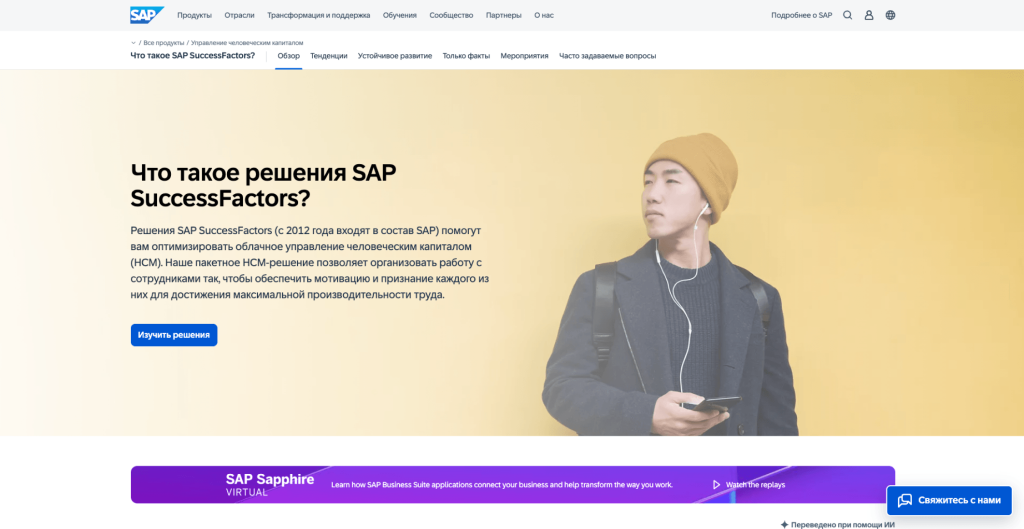1024x529 pixels.
Task: Open the search magnifier icon
Action: pyautogui.click(x=848, y=15)
